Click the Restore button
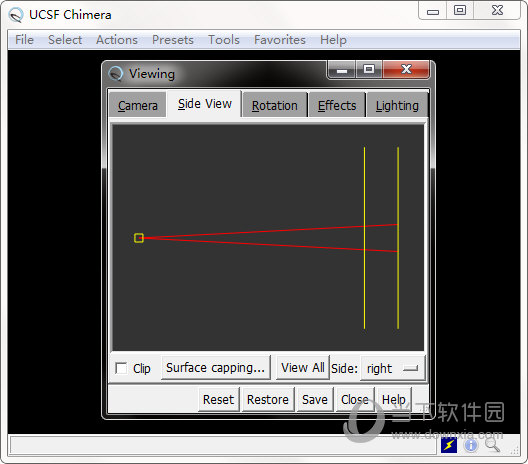Viewport: 528px width, 464px height. click(x=268, y=400)
